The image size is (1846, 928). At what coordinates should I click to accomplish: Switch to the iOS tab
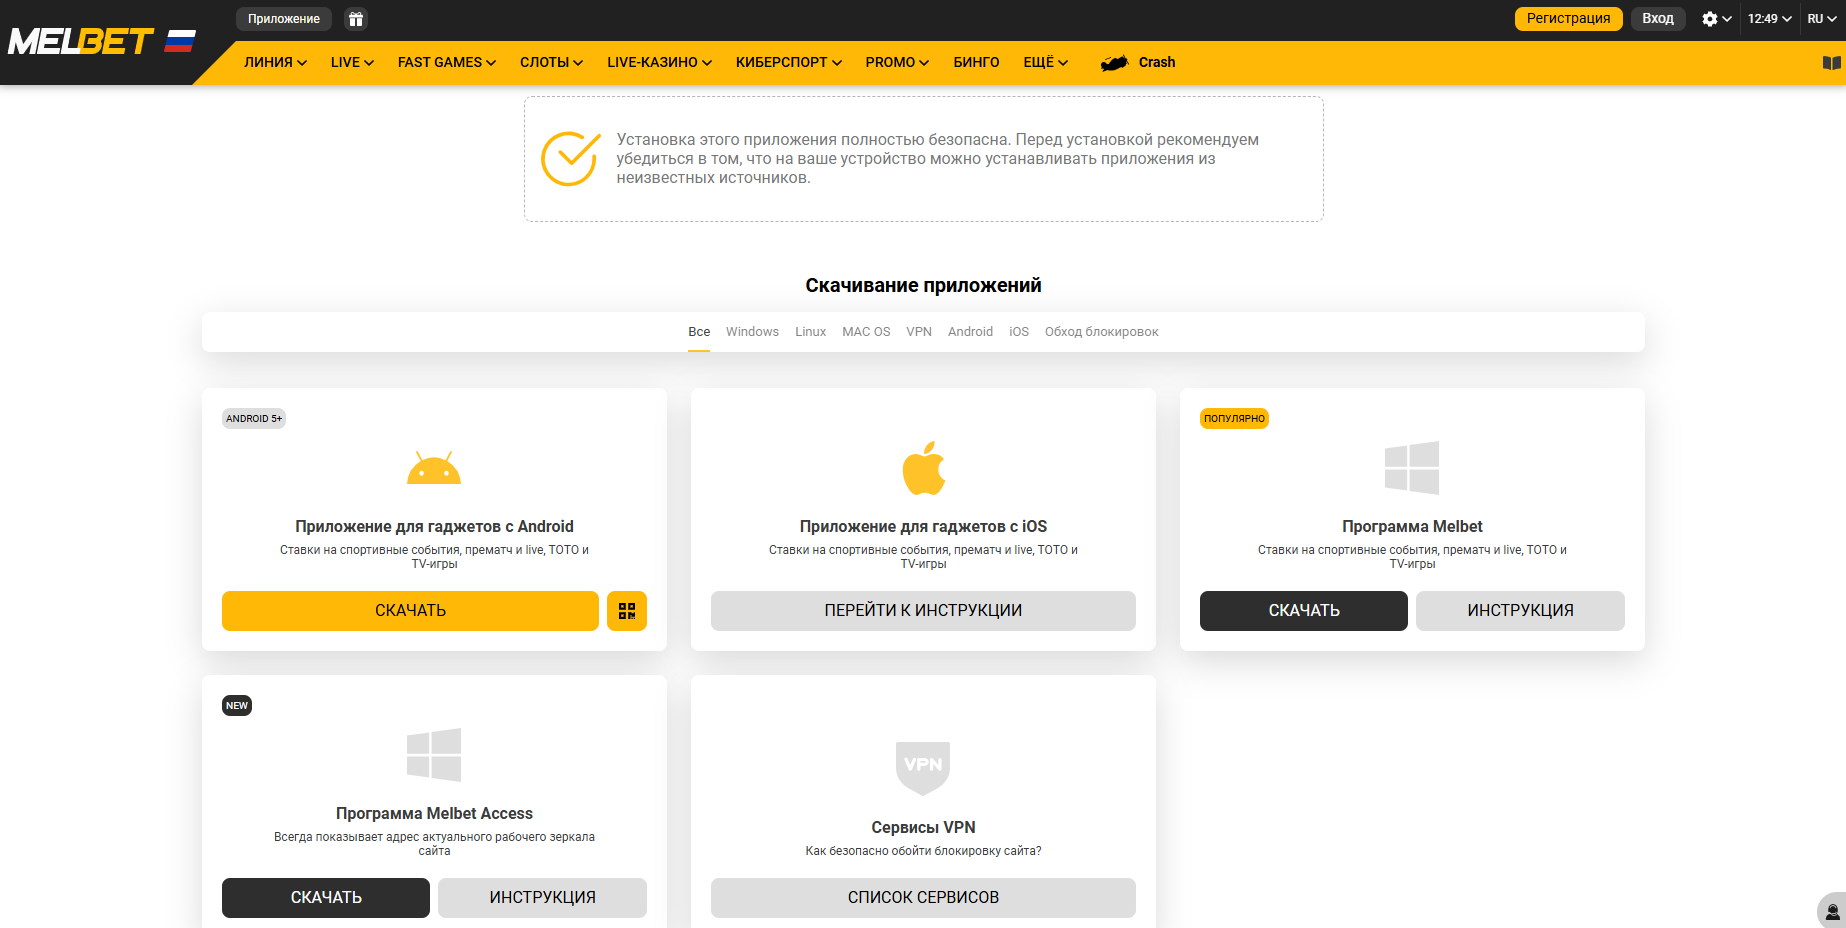[x=1018, y=331]
